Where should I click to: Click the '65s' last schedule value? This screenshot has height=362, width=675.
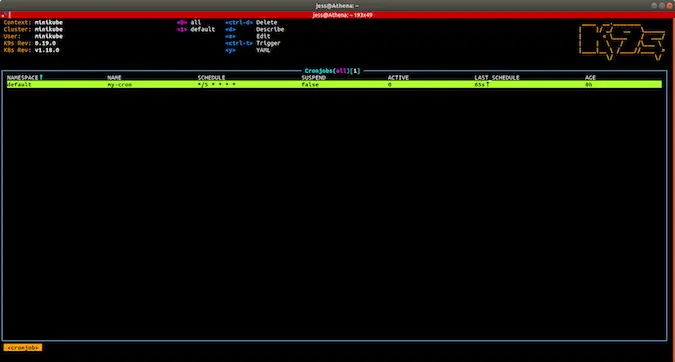click(x=480, y=85)
